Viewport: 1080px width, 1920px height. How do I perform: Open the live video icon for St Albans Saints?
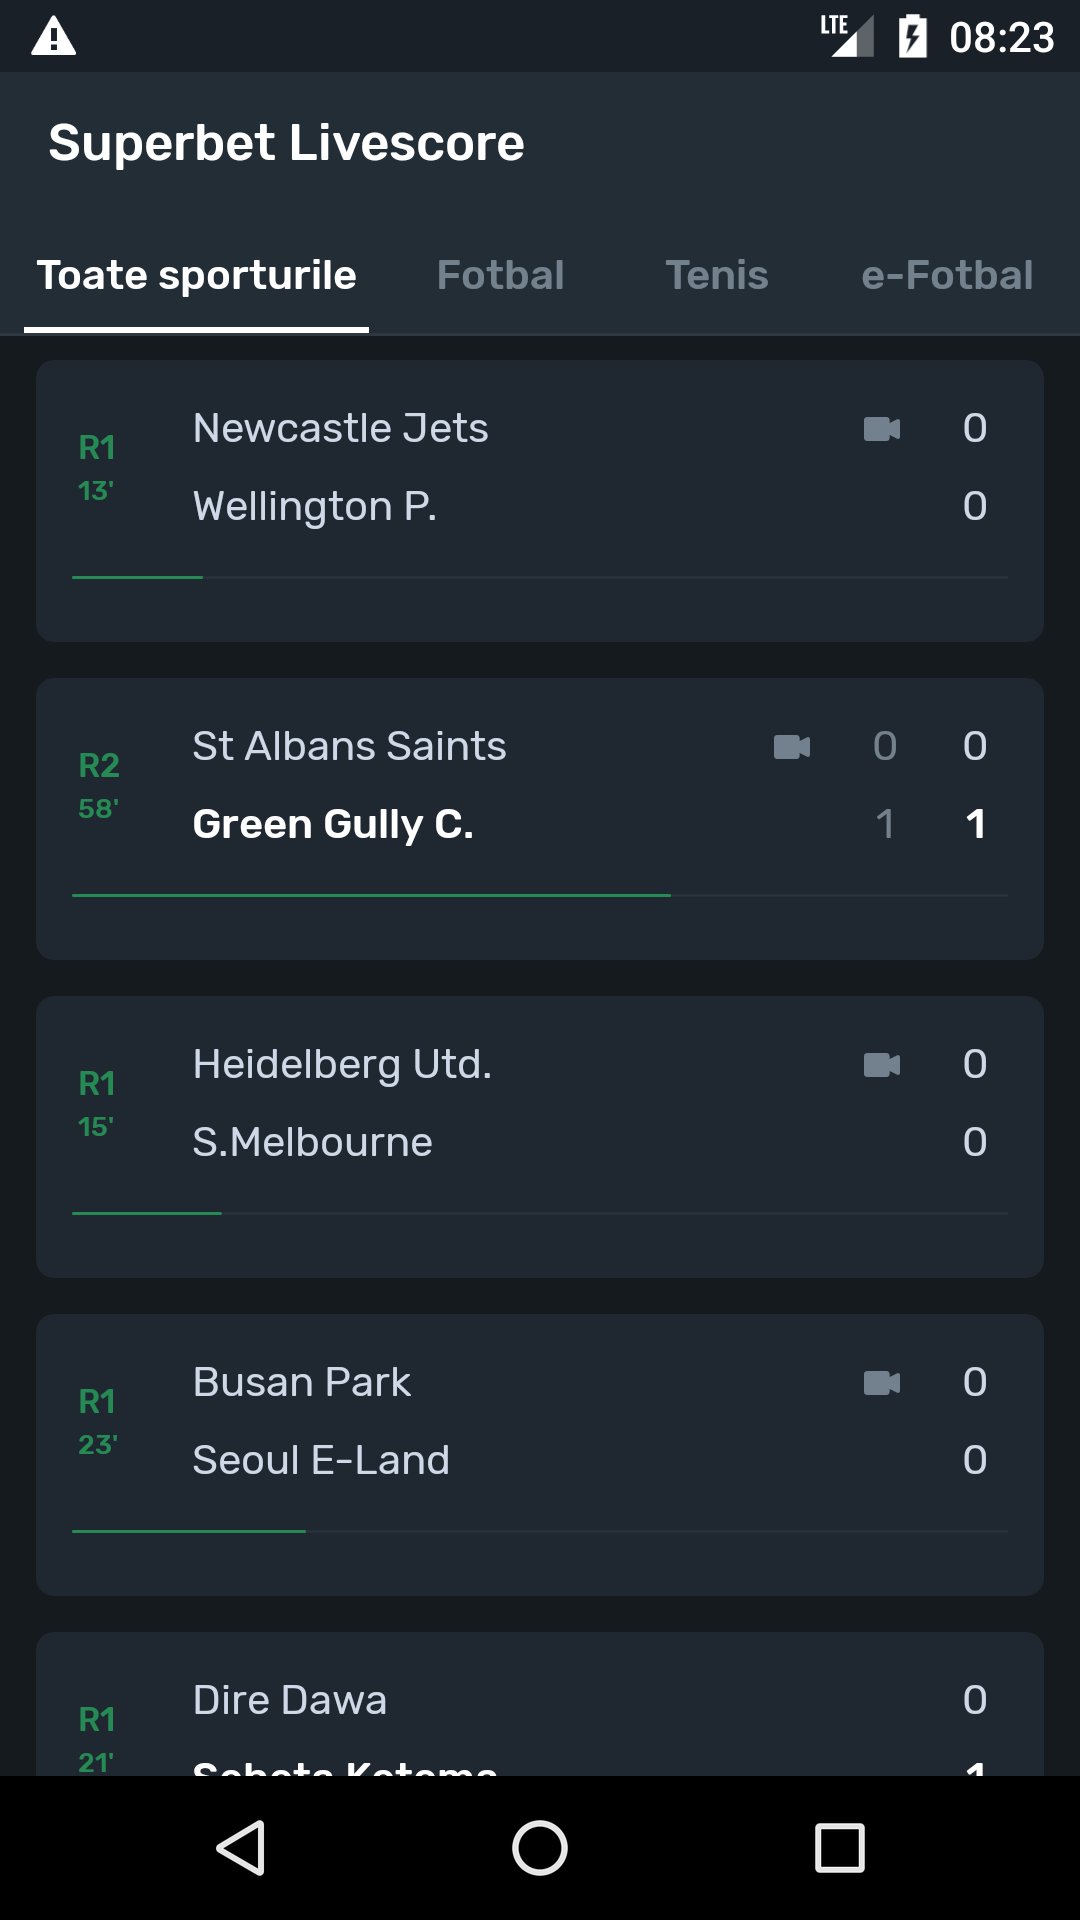tap(791, 747)
